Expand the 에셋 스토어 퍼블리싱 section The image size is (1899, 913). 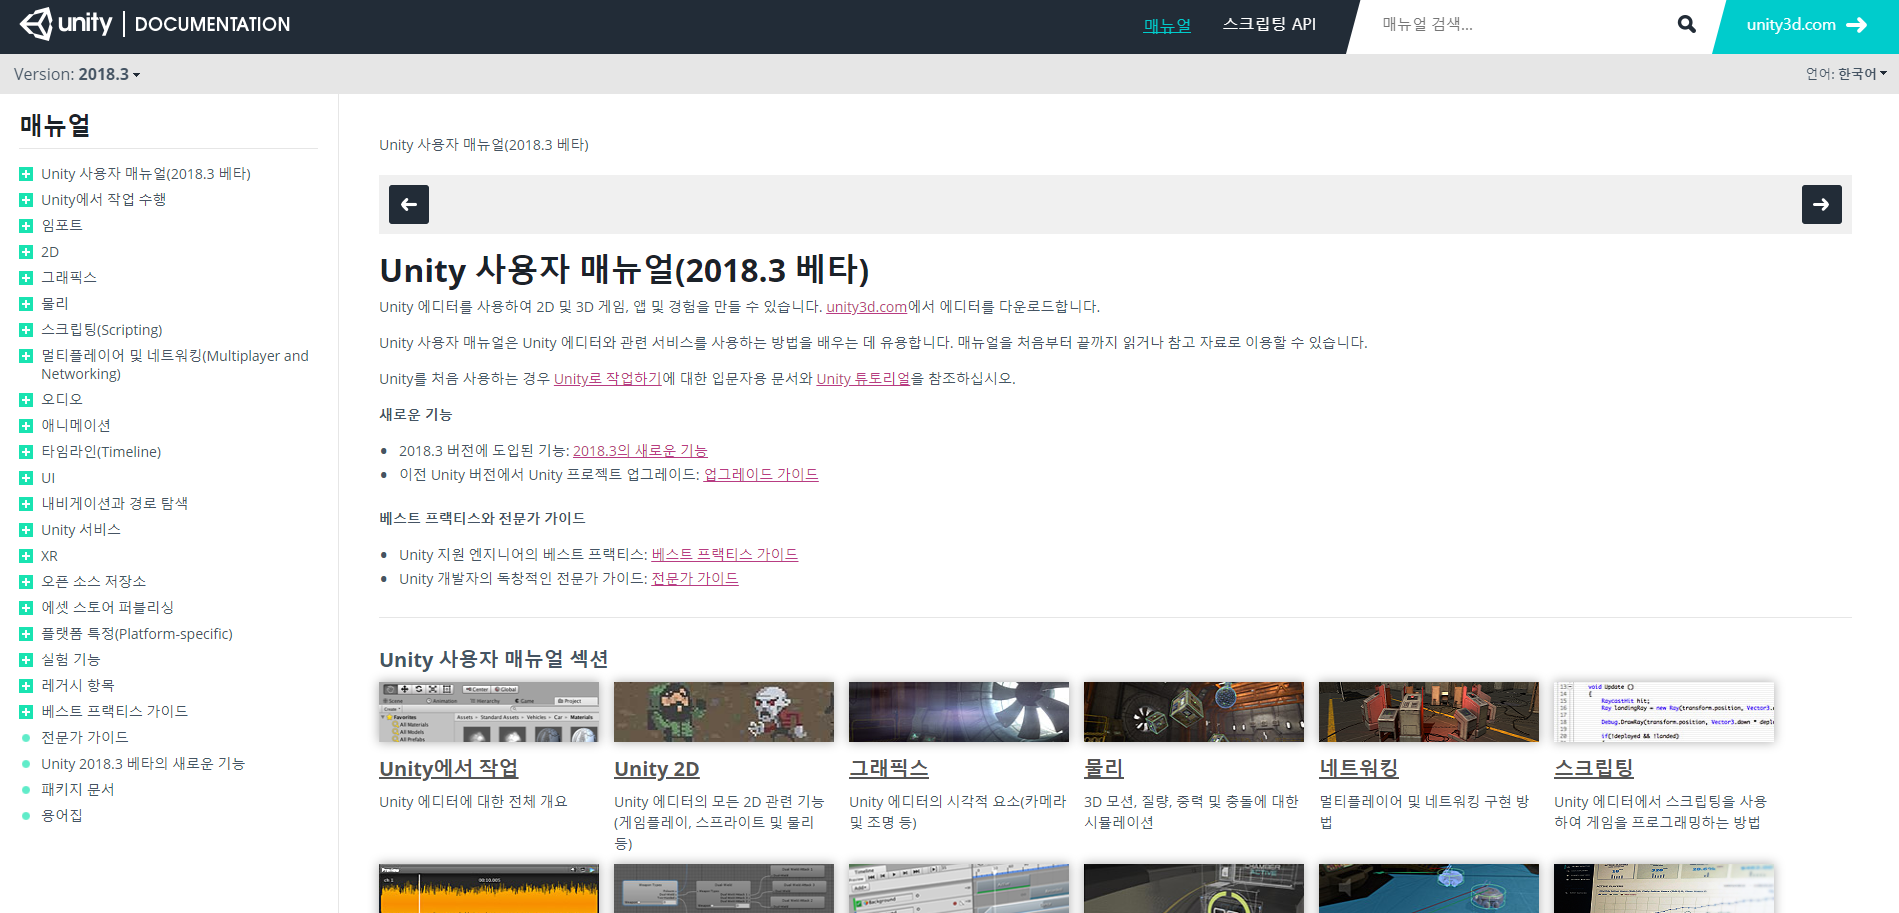26,608
